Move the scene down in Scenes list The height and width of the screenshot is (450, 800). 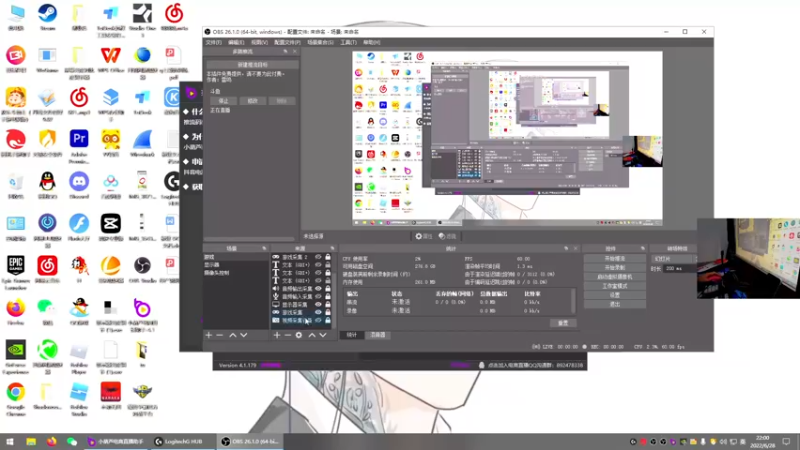[x=244, y=335]
